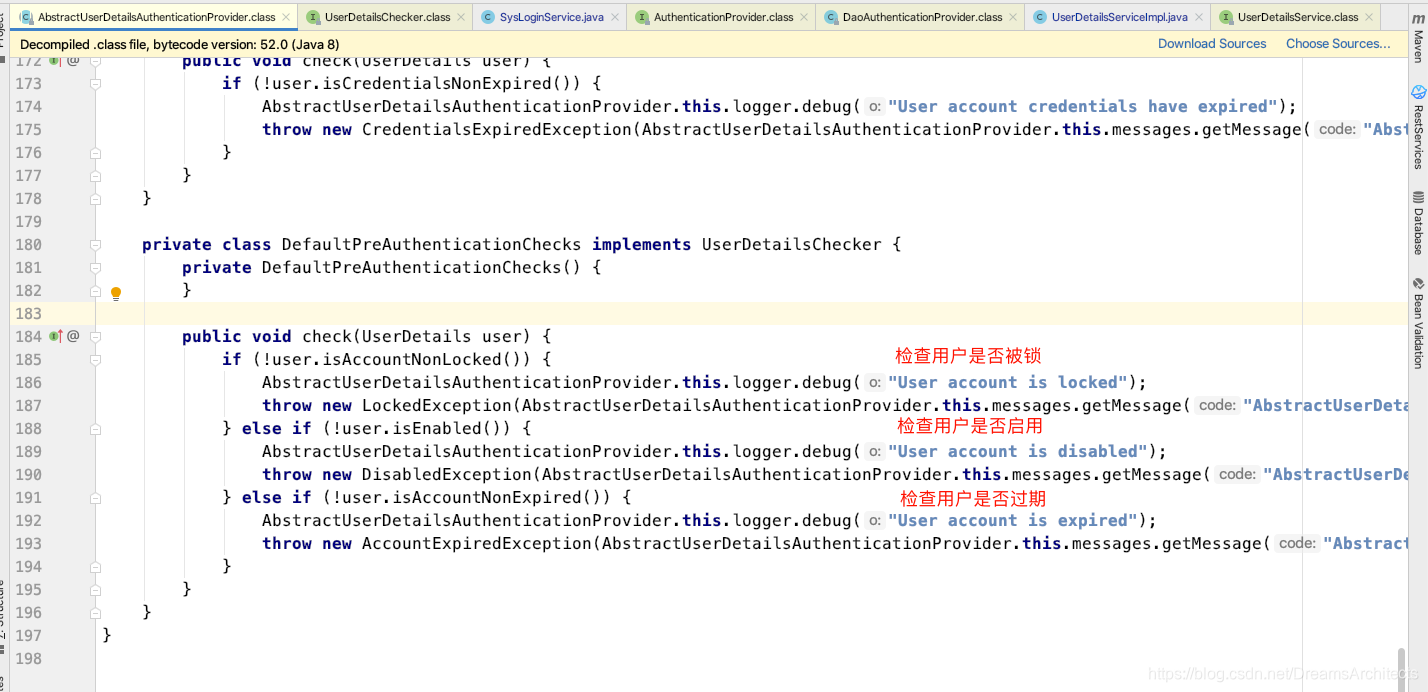This screenshot has height=692, width=1428.
Task: Click the Decompiled .class file banner text
Action: coord(179,44)
